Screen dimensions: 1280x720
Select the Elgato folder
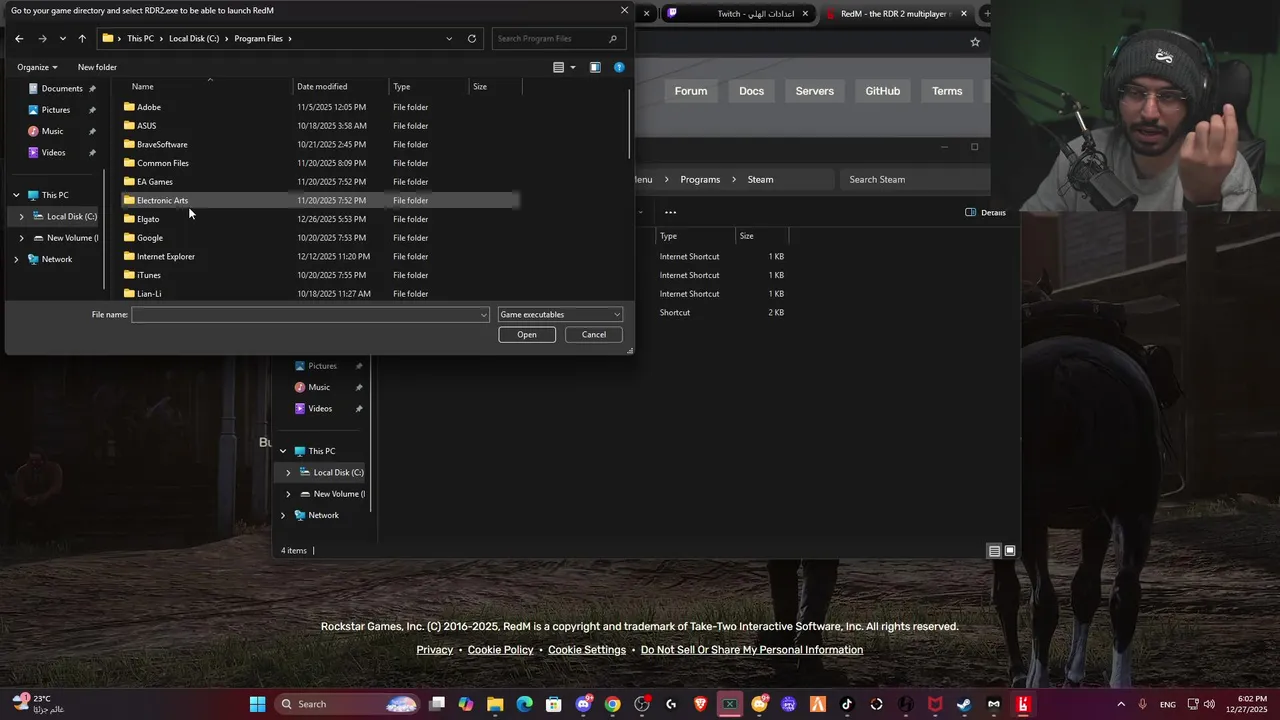click(148, 219)
